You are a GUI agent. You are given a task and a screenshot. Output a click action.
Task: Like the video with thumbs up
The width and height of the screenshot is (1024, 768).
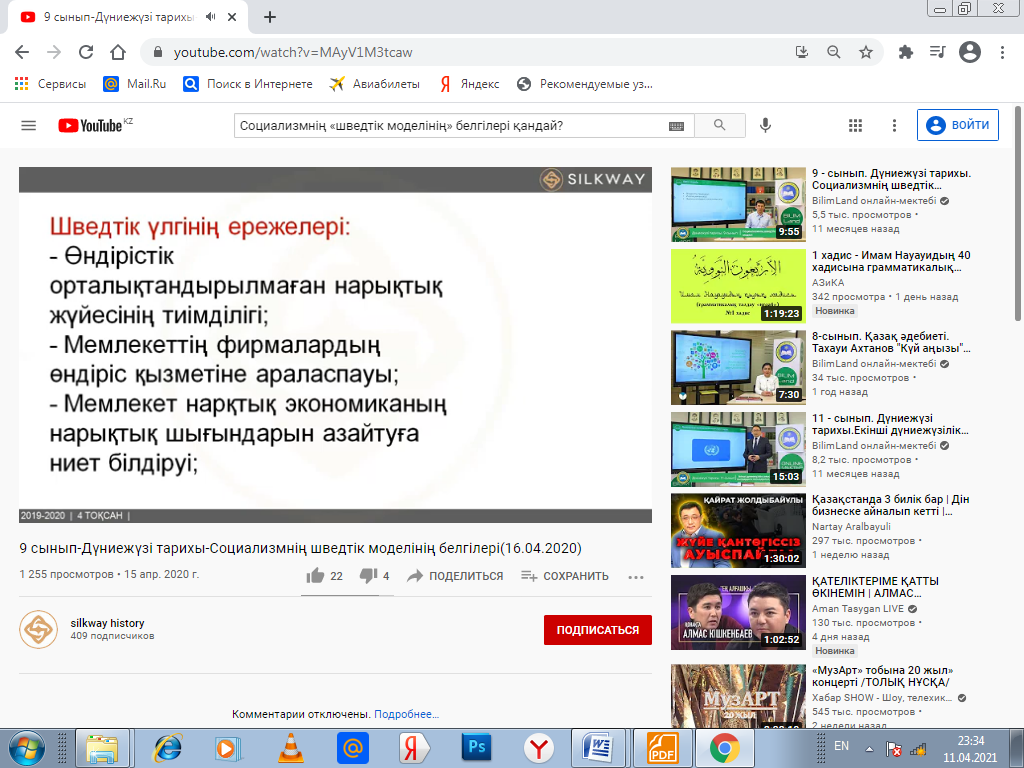point(315,576)
